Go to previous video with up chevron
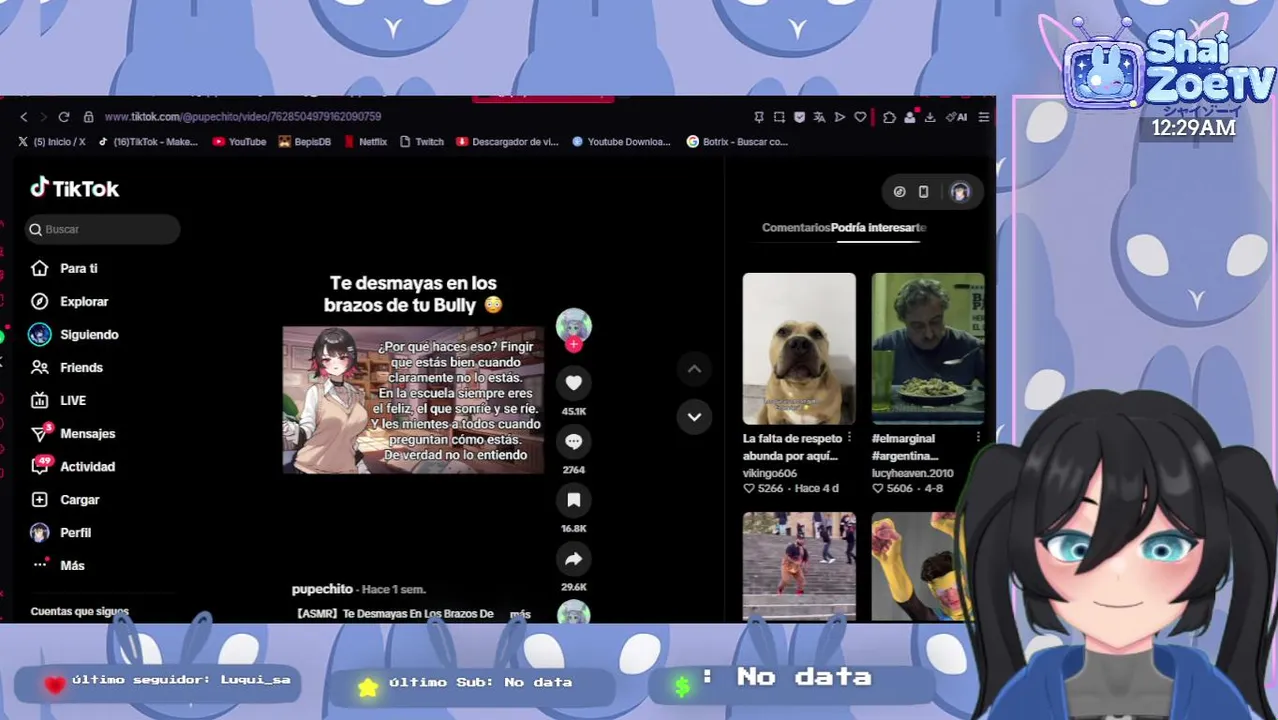The image size is (1278, 720). tap(694, 369)
